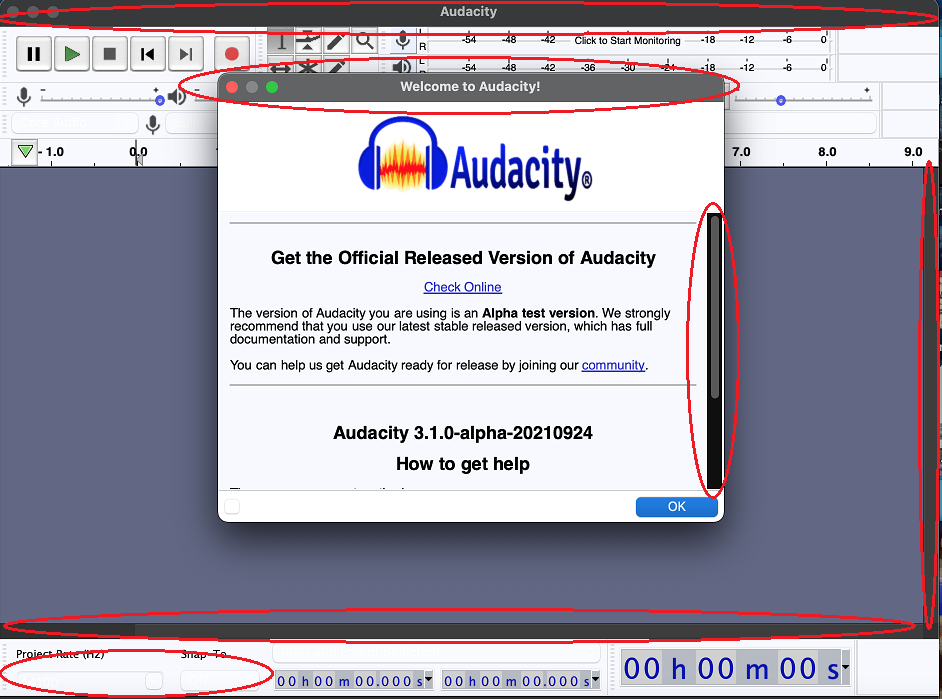Viewport: 942px width, 699px height.
Task: Click timeline ruler at 8.0 seconds
Action: [x=827, y=152]
